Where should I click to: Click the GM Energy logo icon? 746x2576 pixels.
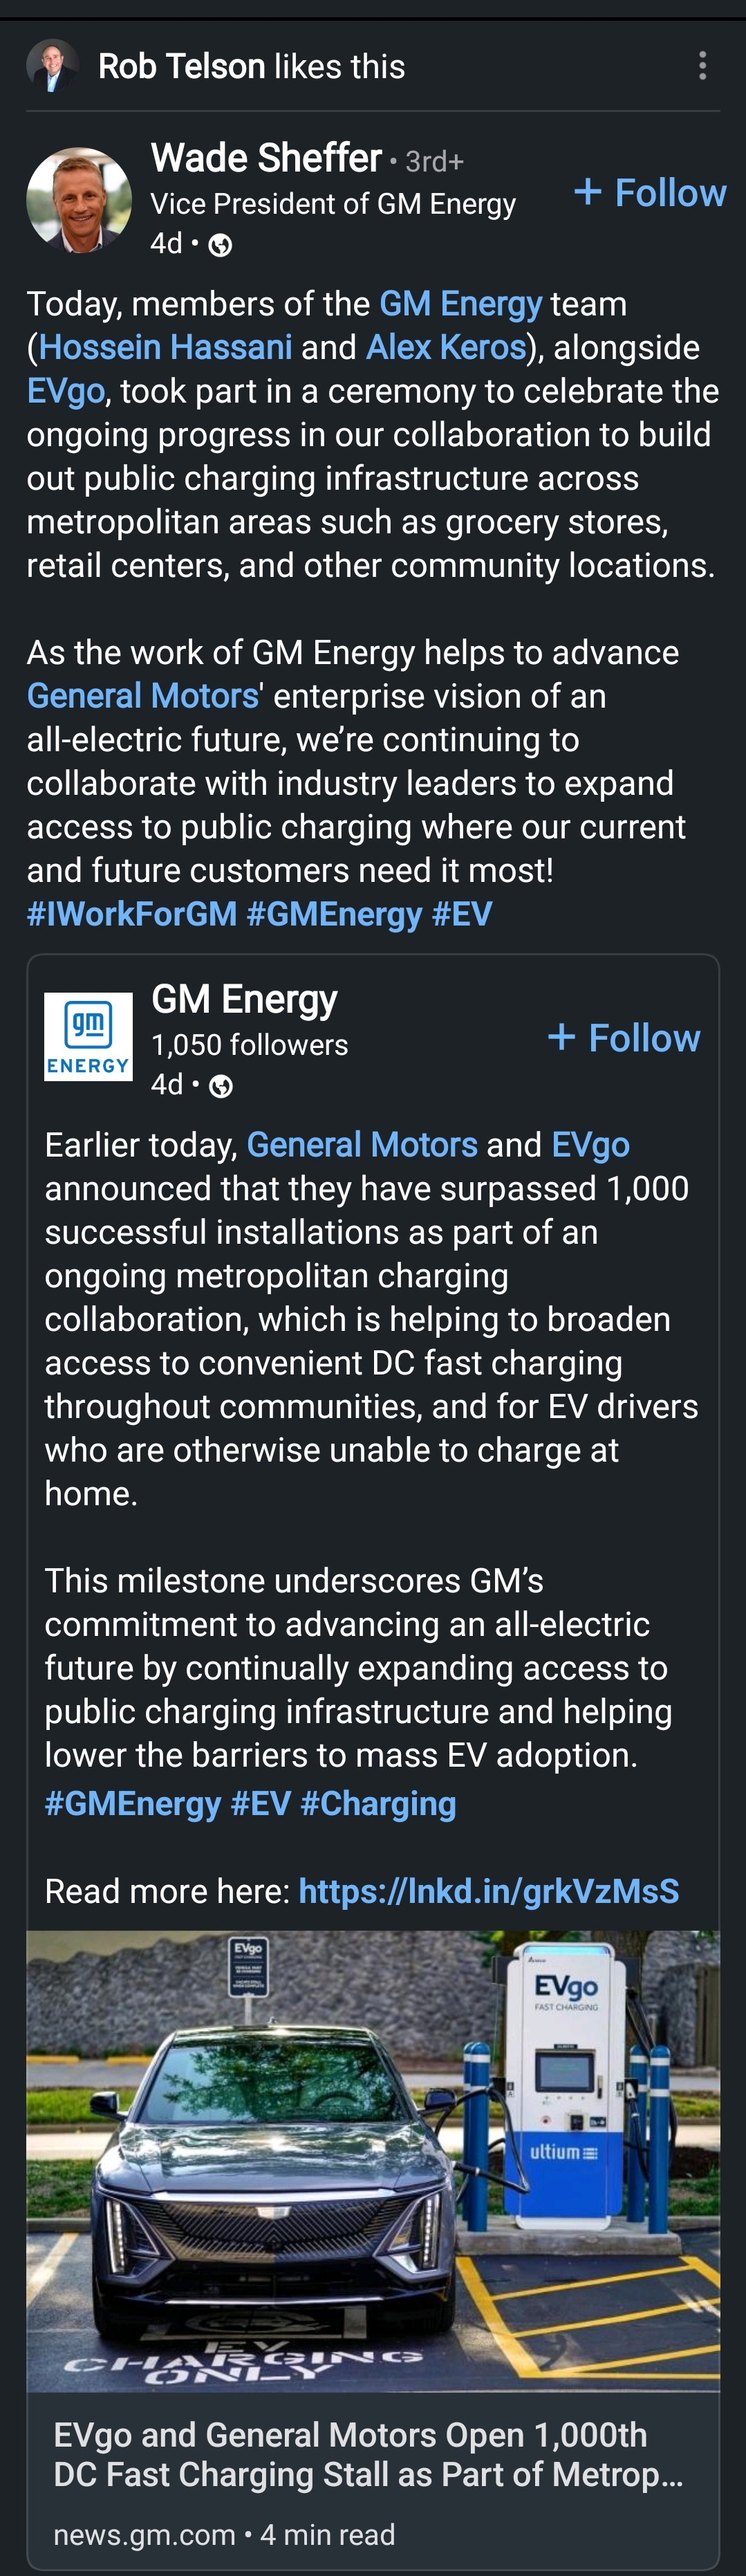(88, 1036)
